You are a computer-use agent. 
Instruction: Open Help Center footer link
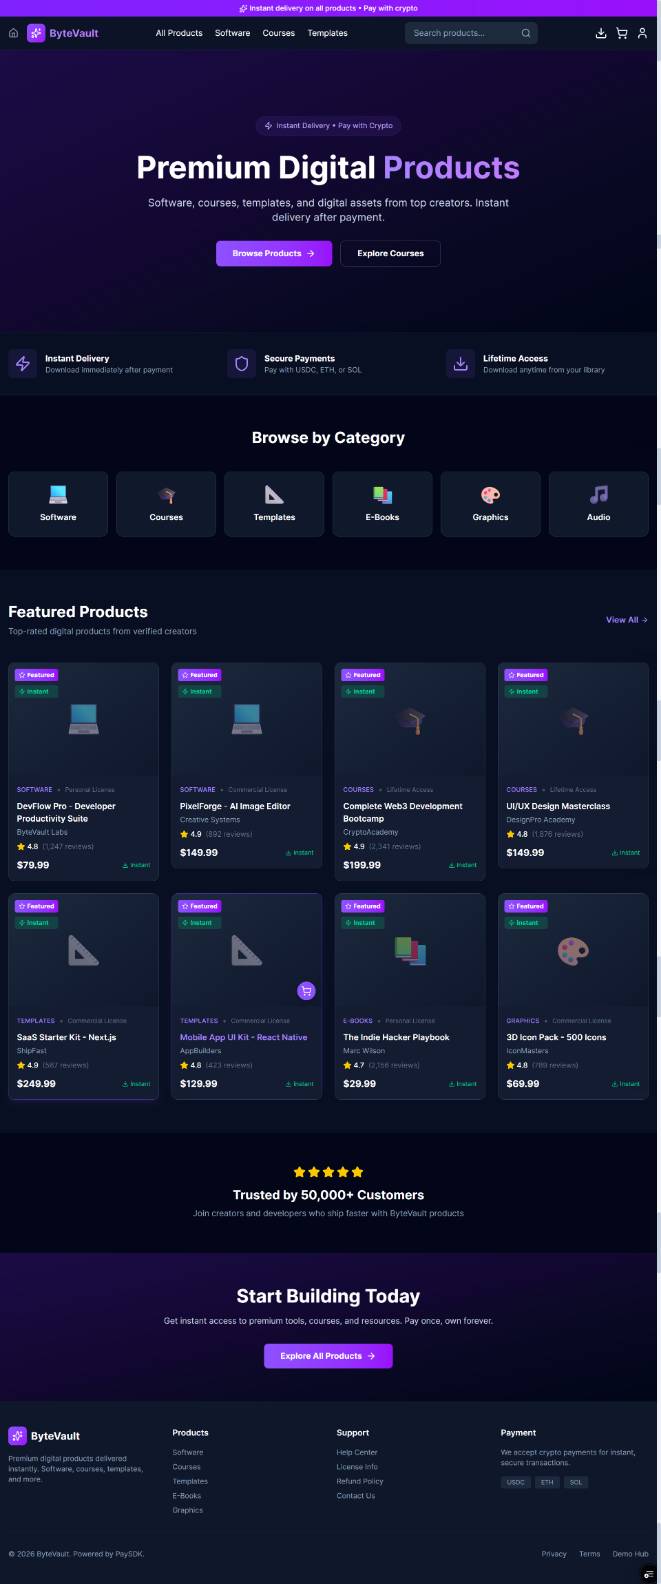click(x=357, y=1452)
